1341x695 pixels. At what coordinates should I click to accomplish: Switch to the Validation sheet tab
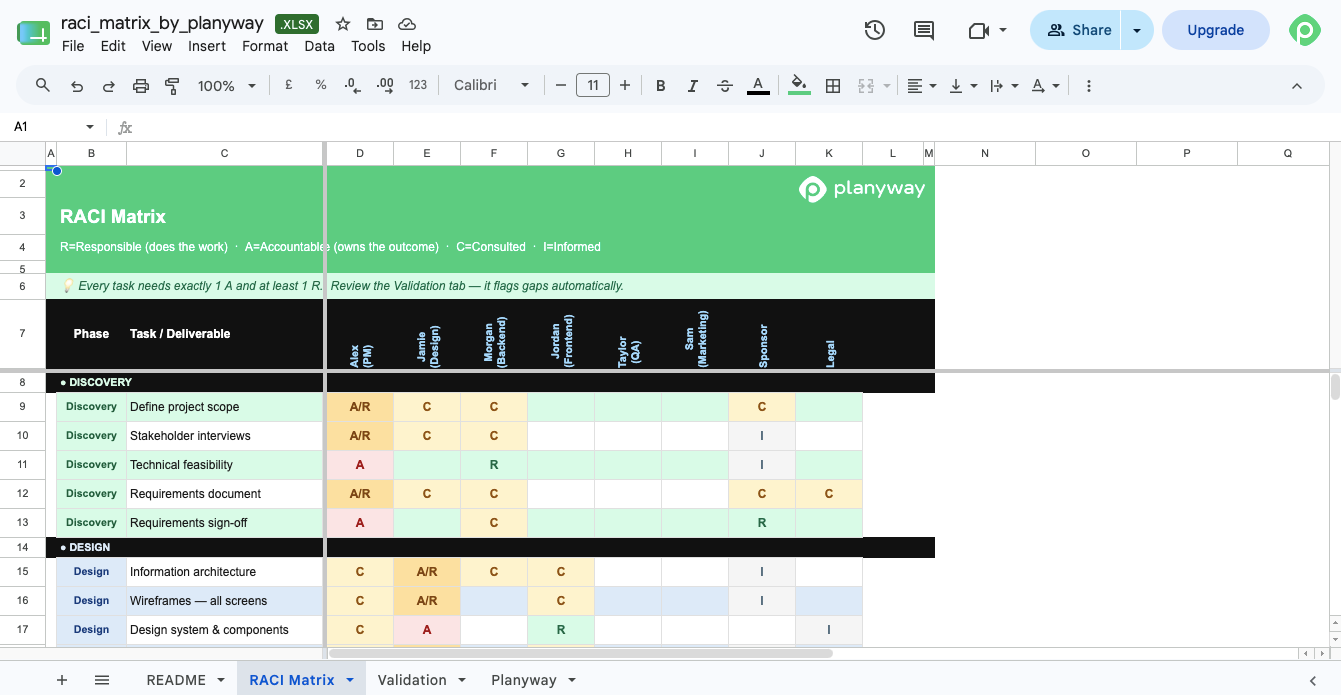[412, 680]
